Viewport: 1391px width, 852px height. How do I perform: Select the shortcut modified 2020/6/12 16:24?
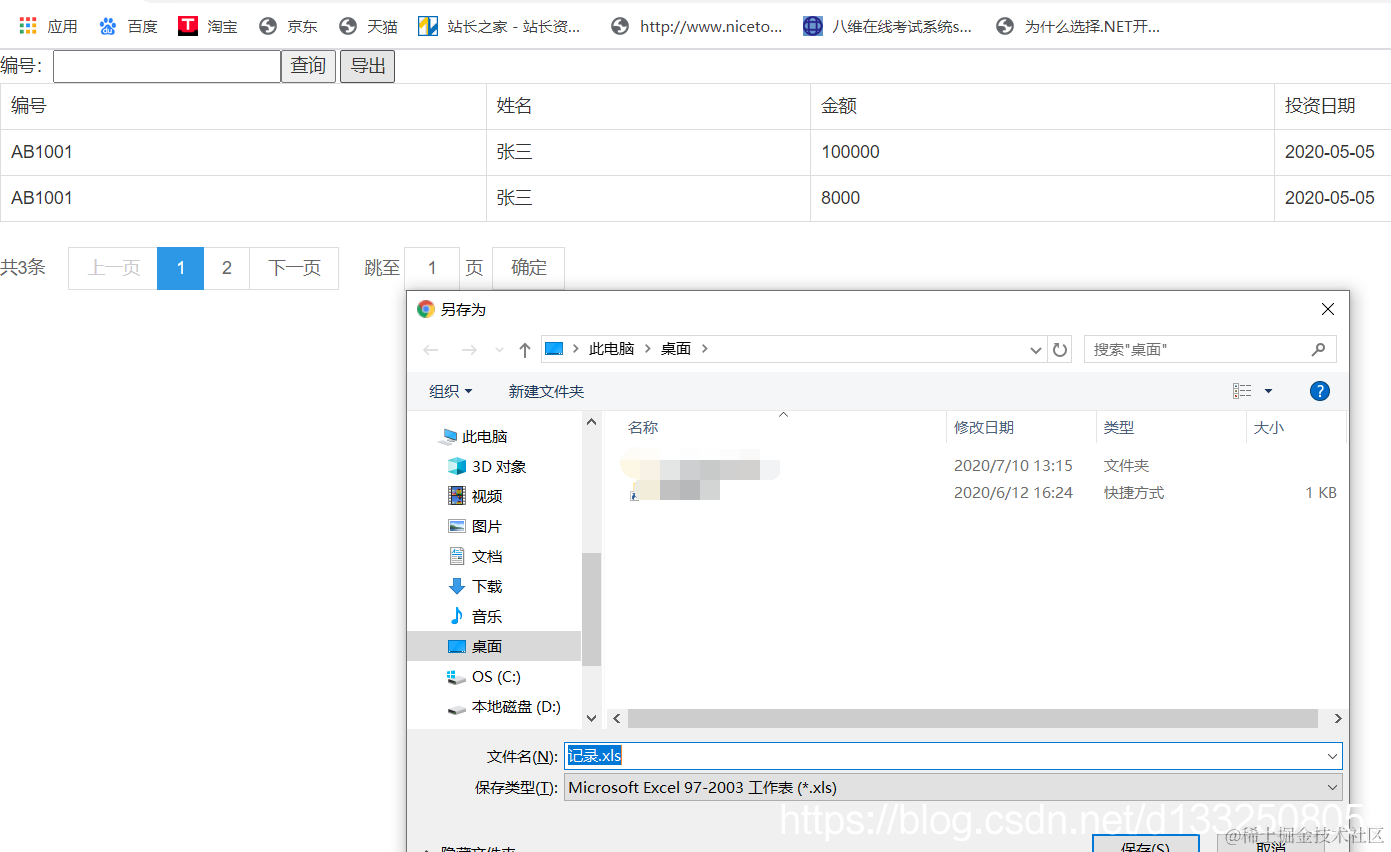[x=978, y=492]
